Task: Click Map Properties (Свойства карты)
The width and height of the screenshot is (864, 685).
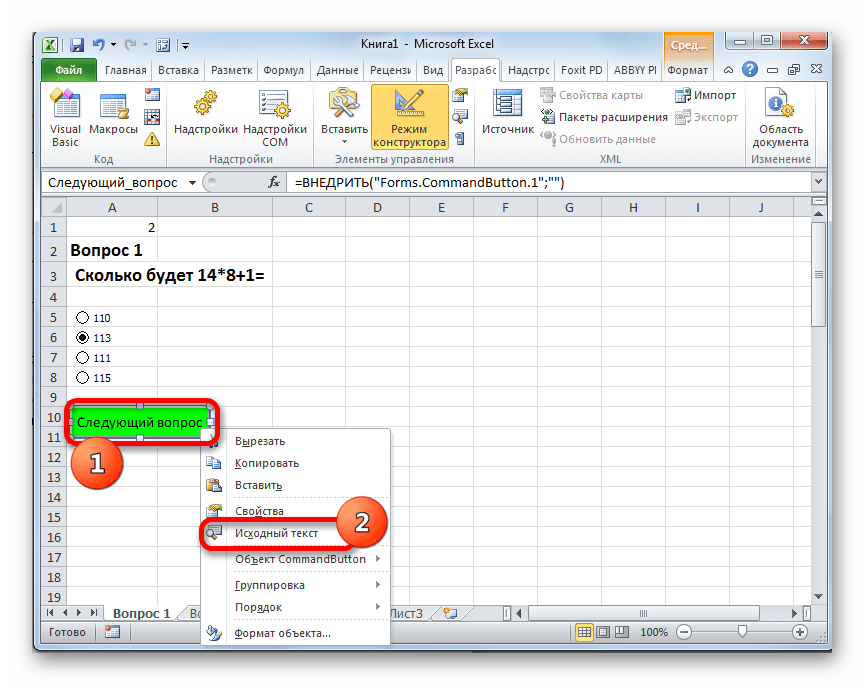Action: [x=591, y=95]
